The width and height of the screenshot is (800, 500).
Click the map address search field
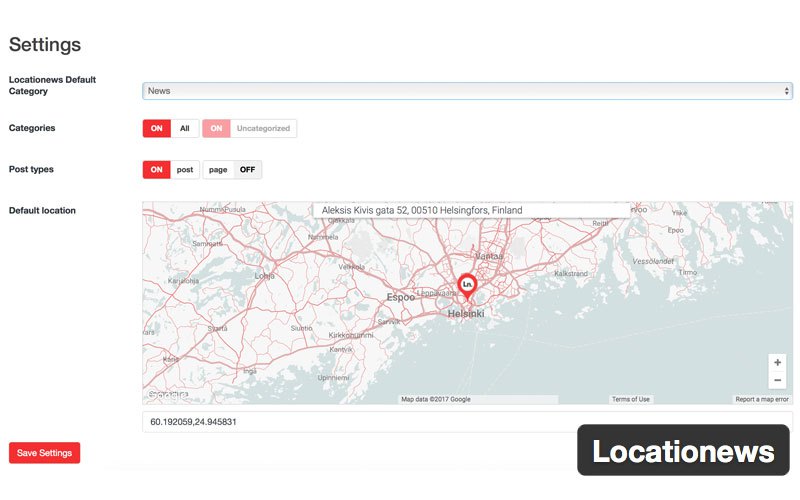pyautogui.click(x=471, y=210)
